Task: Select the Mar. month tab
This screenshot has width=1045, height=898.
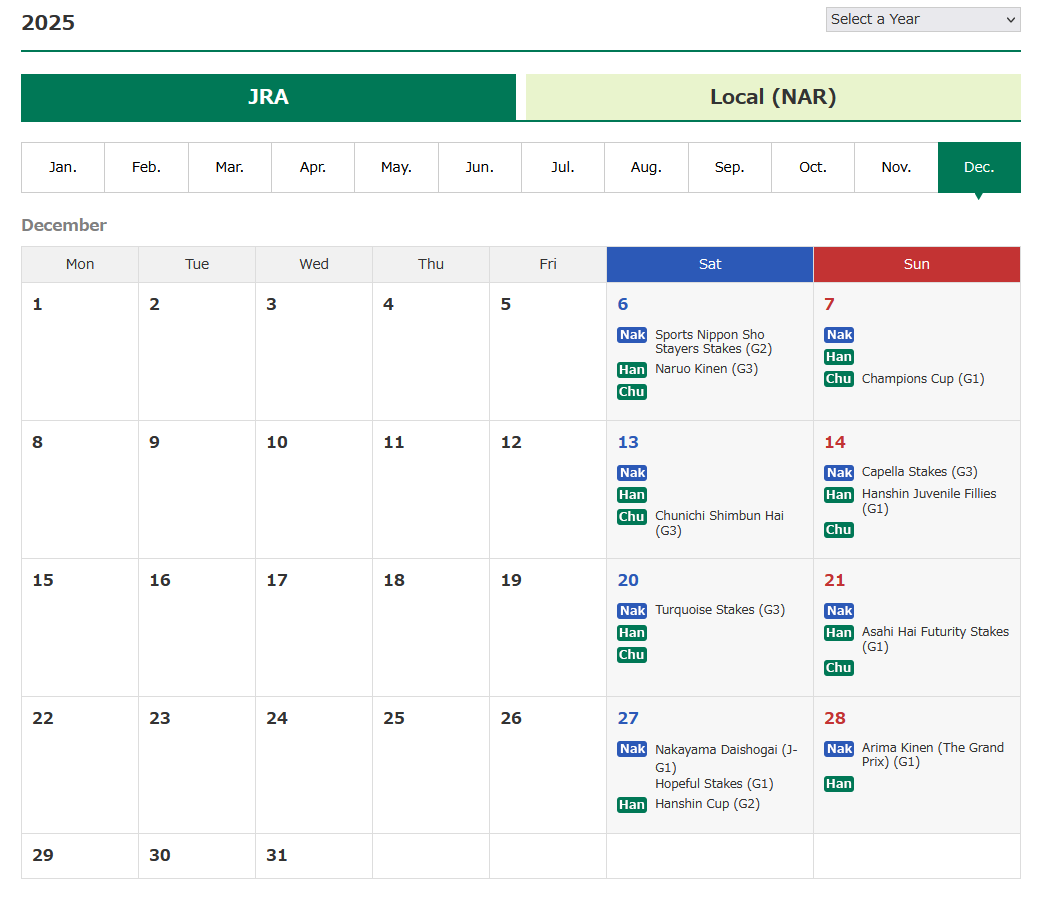Action: coord(229,167)
